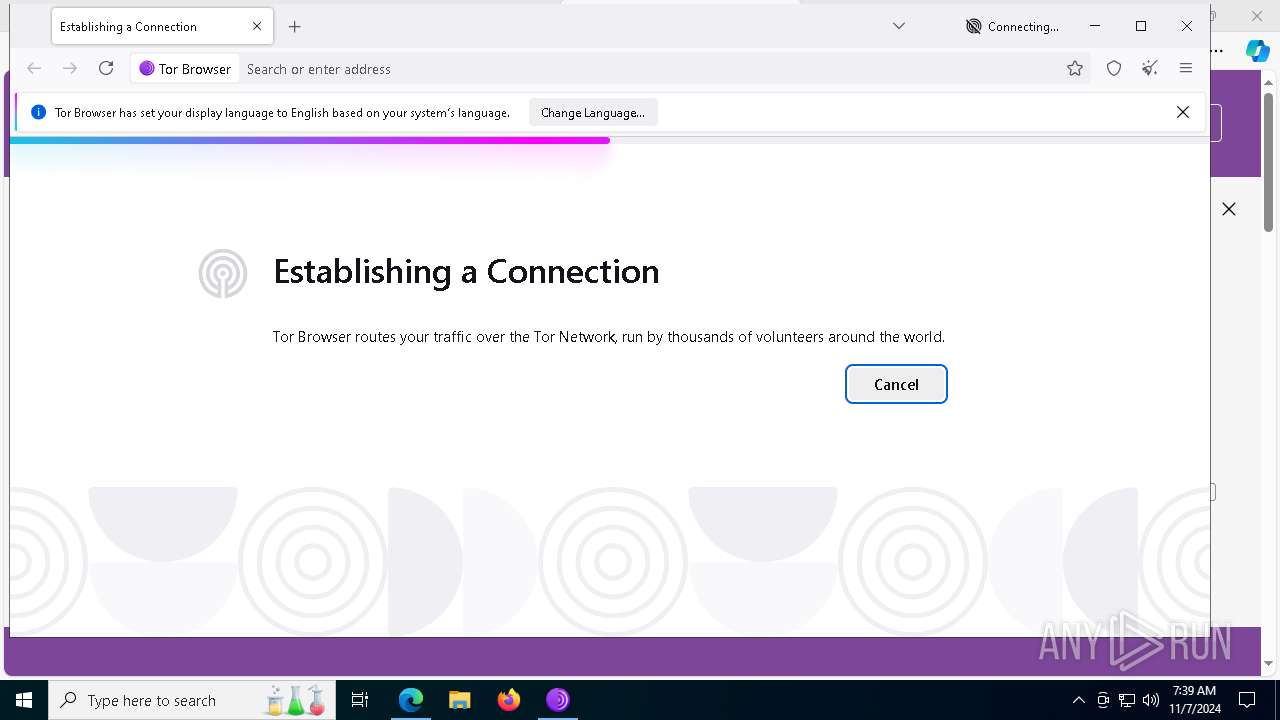The image size is (1280, 720).
Task: Click the New Identity broom icon
Action: pyautogui.click(x=1150, y=68)
